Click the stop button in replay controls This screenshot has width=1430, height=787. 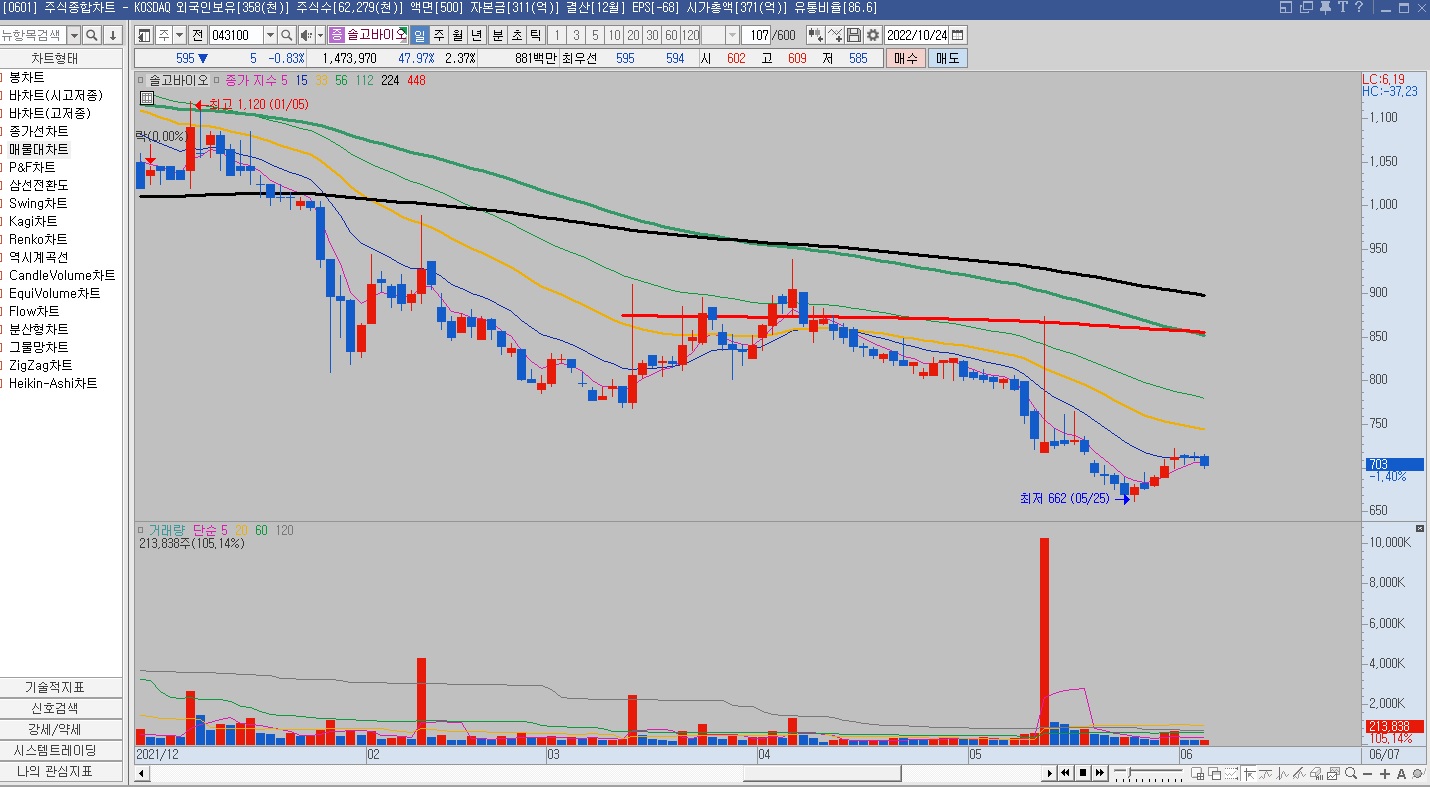[1083, 773]
